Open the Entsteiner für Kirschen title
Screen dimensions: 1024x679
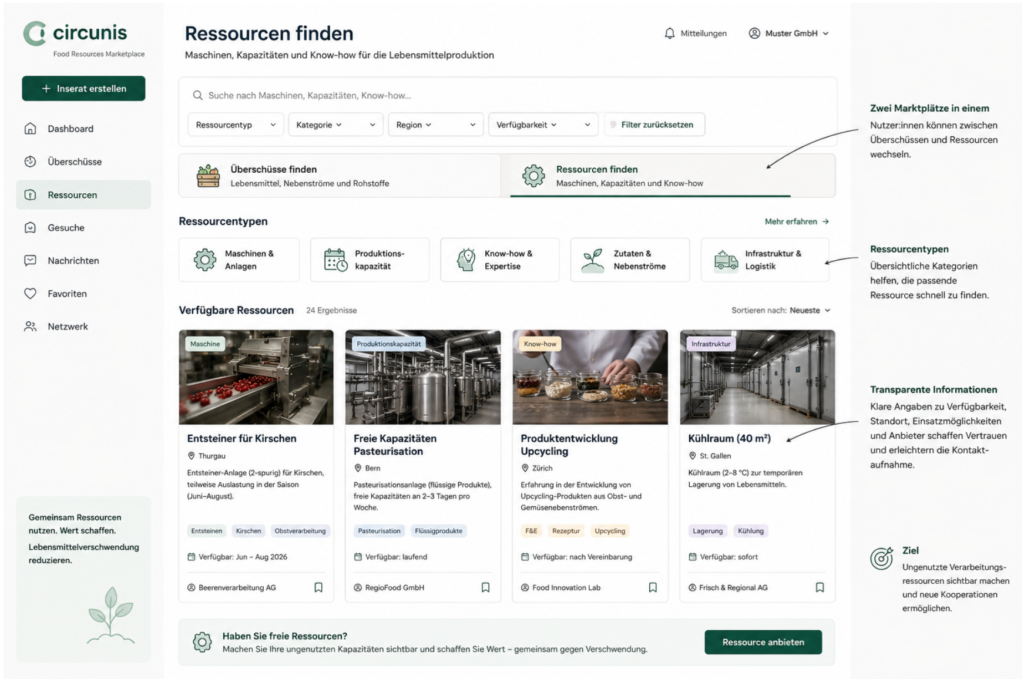pyautogui.click(x=242, y=439)
